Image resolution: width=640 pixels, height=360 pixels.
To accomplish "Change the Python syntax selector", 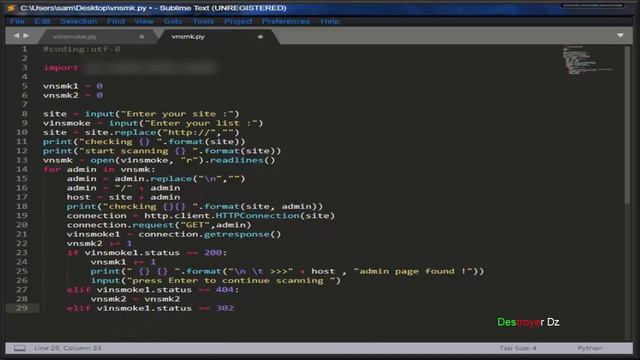I will point(589,348).
